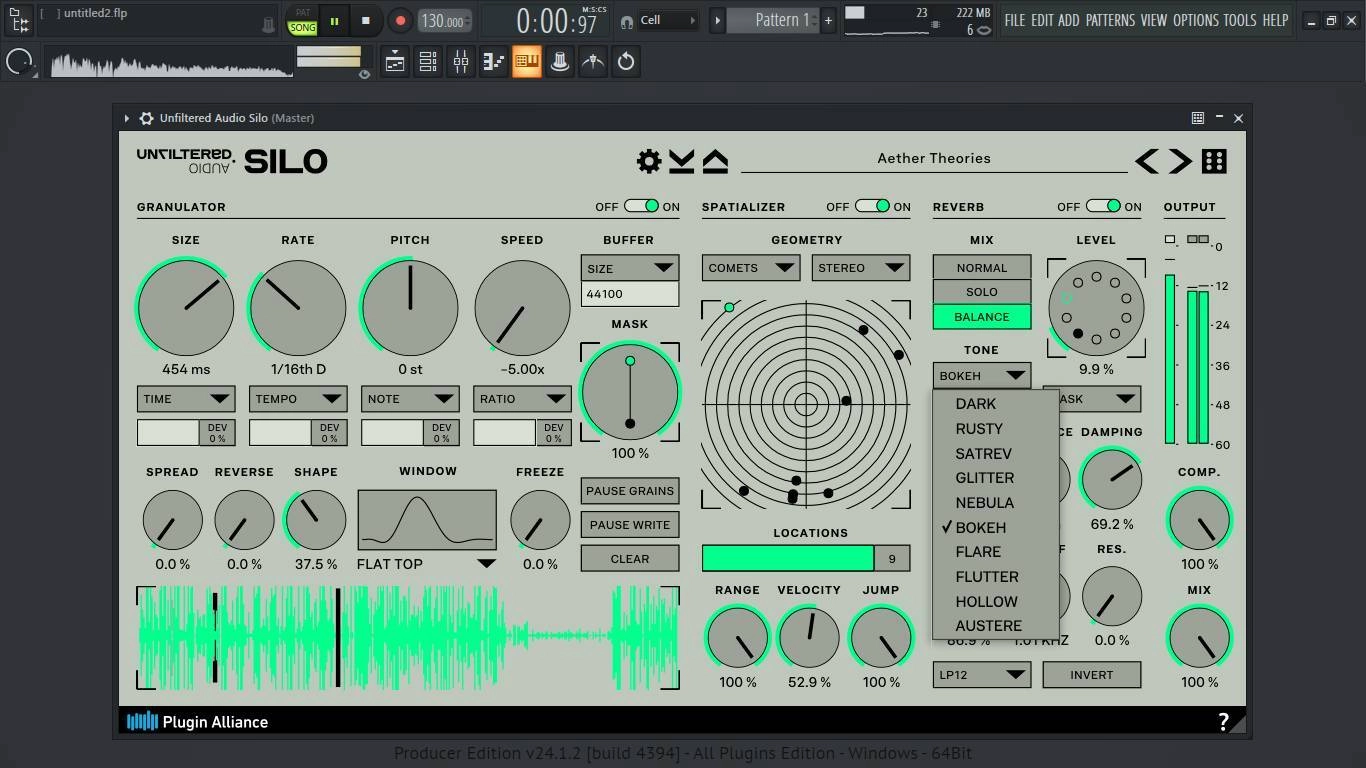Click the load preset up-arrow icon
The height and width of the screenshot is (768, 1366).
coord(715,161)
